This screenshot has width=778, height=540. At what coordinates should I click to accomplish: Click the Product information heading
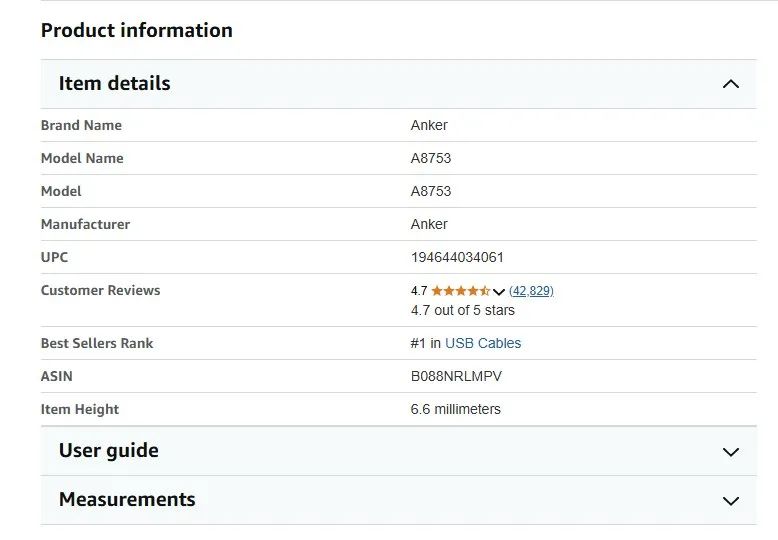(x=136, y=30)
